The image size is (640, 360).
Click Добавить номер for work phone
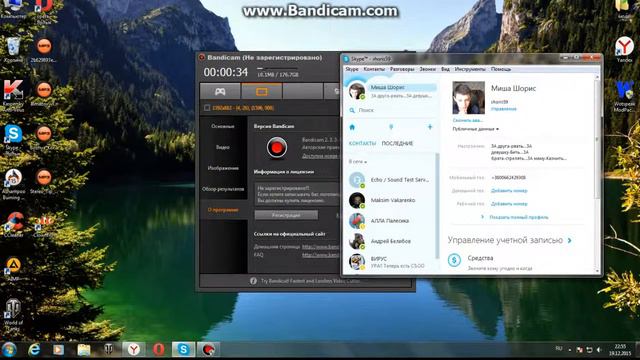(509, 204)
